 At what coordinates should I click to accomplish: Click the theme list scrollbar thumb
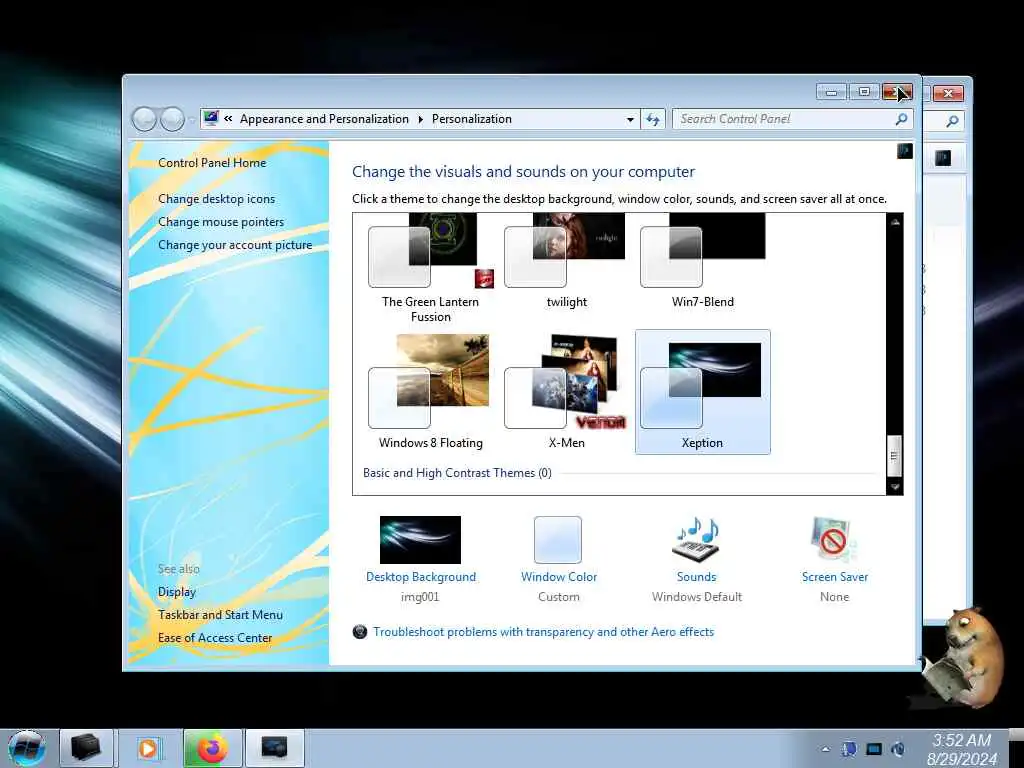pyautogui.click(x=895, y=456)
